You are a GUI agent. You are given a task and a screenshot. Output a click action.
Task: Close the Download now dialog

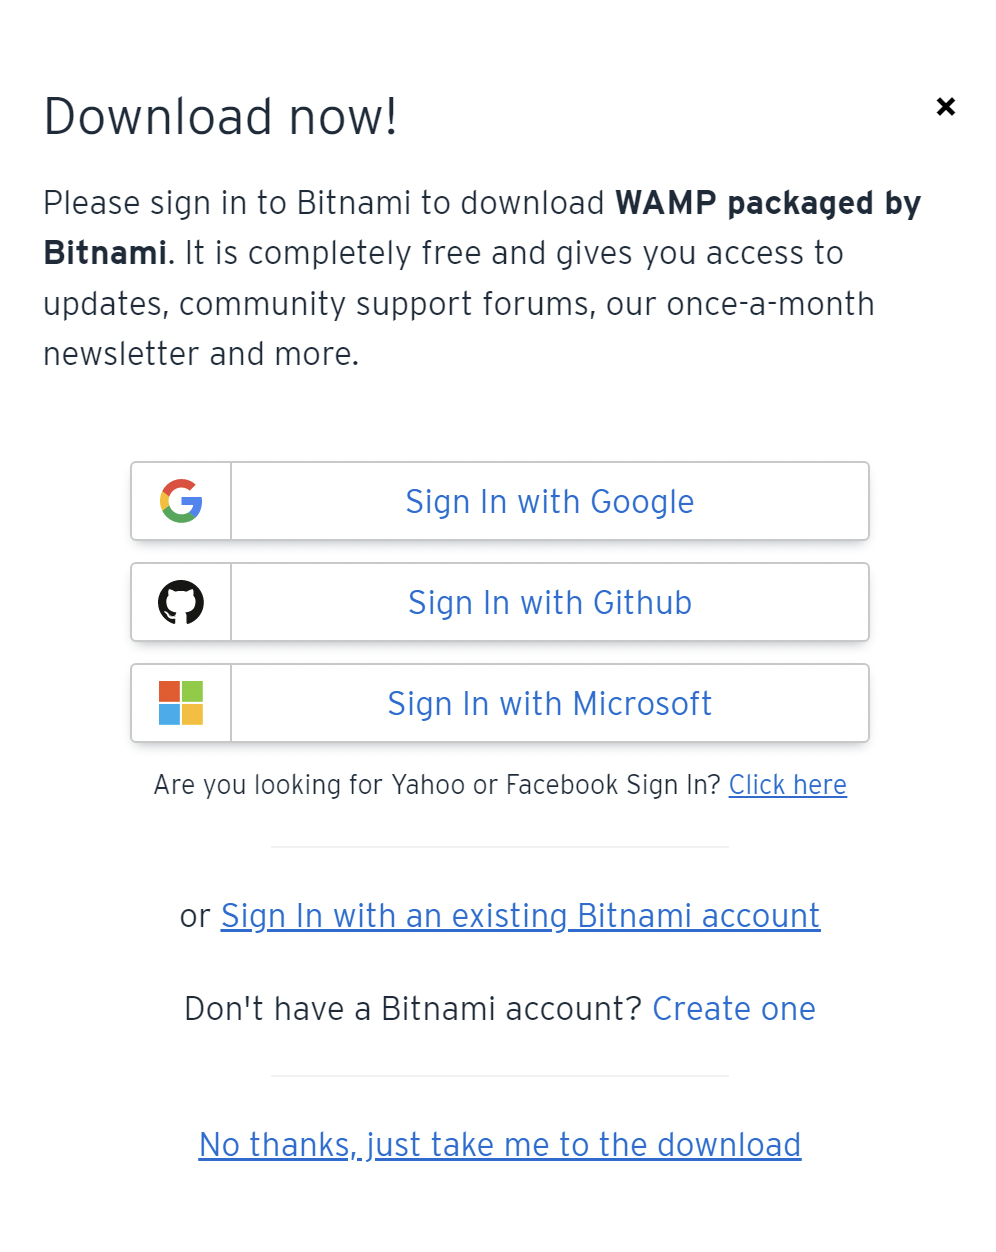coord(945,106)
